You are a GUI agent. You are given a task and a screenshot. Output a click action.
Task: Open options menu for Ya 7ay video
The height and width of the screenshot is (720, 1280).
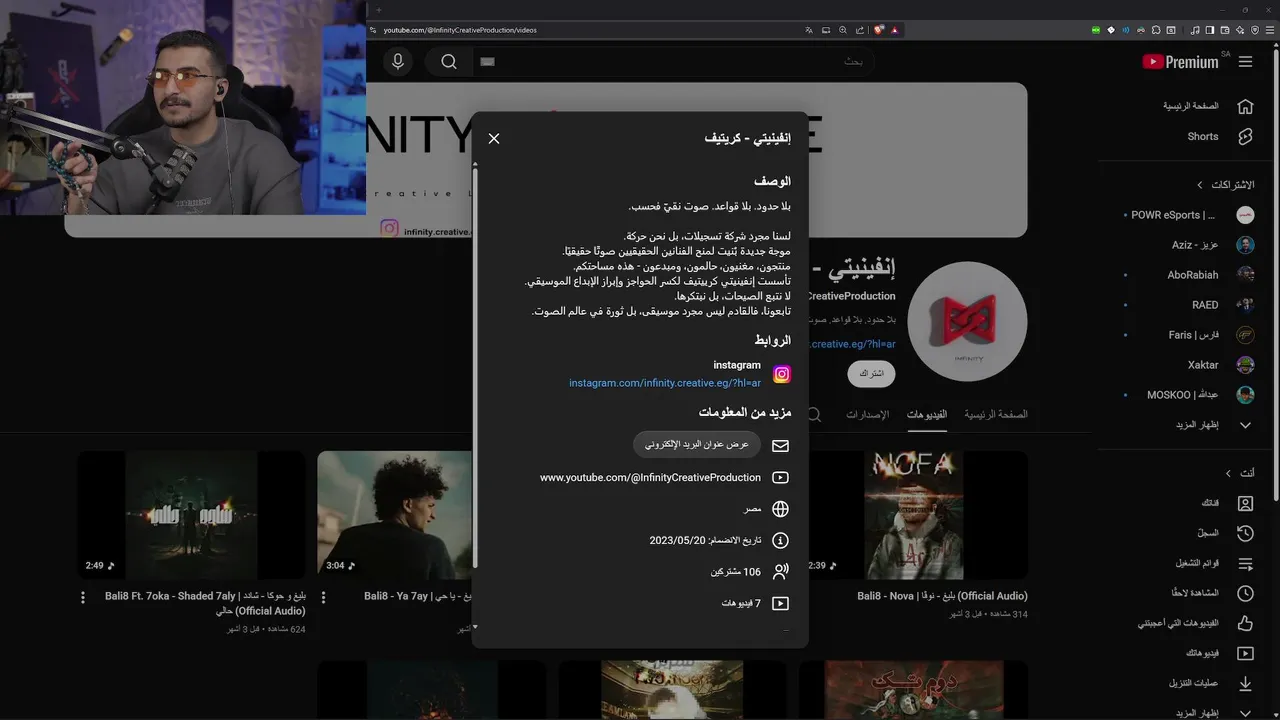point(323,597)
